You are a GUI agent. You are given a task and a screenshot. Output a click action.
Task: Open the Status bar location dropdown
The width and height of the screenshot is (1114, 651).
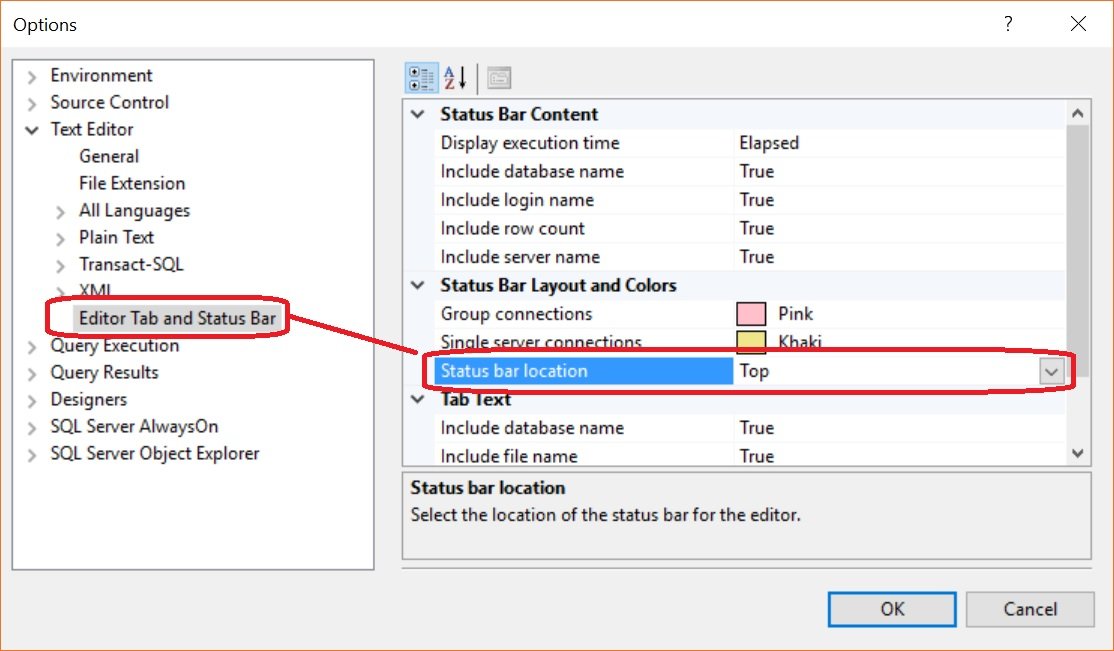[x=1051, y=371]
